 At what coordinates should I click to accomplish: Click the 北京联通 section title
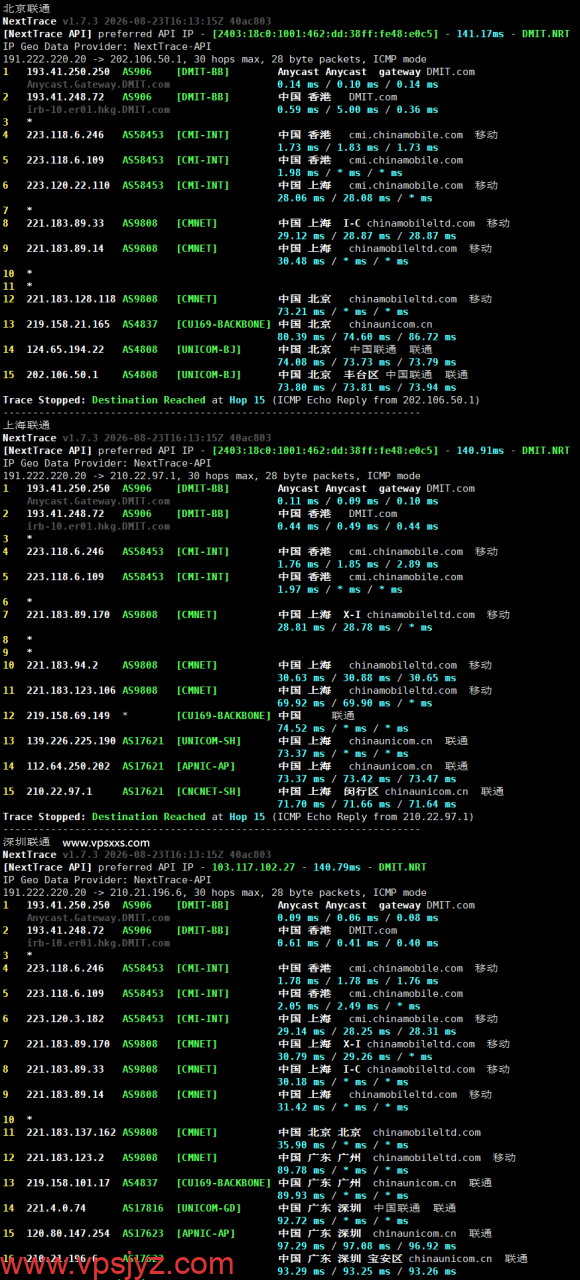(26, 8)
